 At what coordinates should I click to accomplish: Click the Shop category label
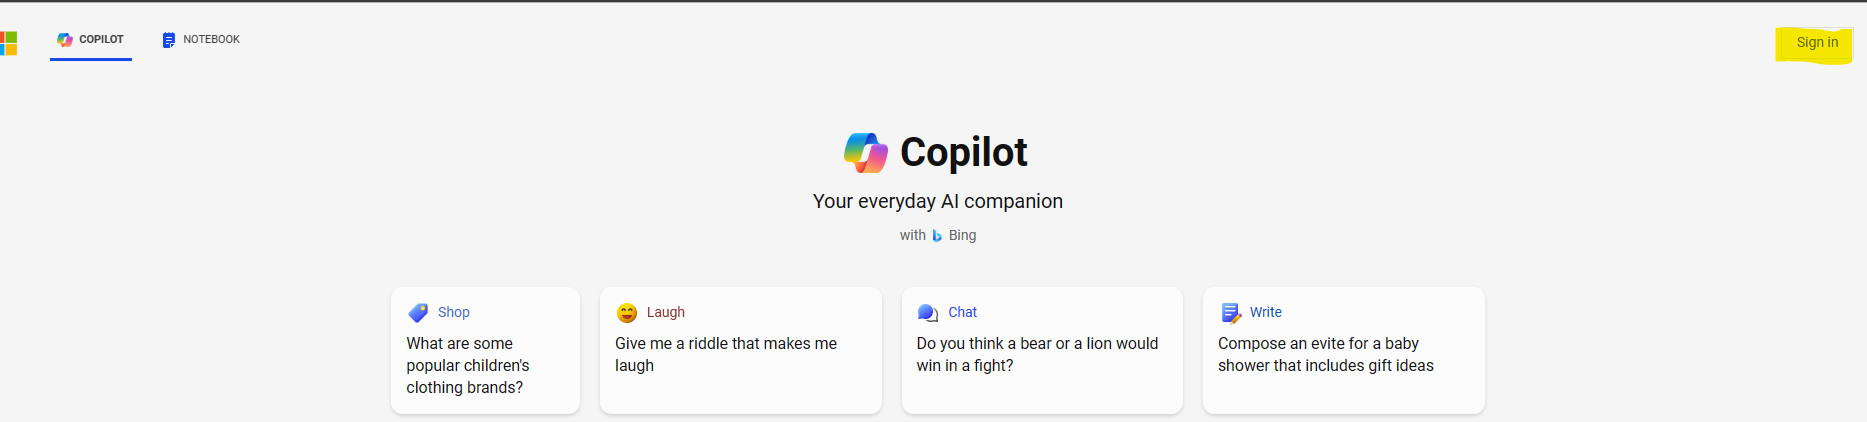click(x=454, y=312)
